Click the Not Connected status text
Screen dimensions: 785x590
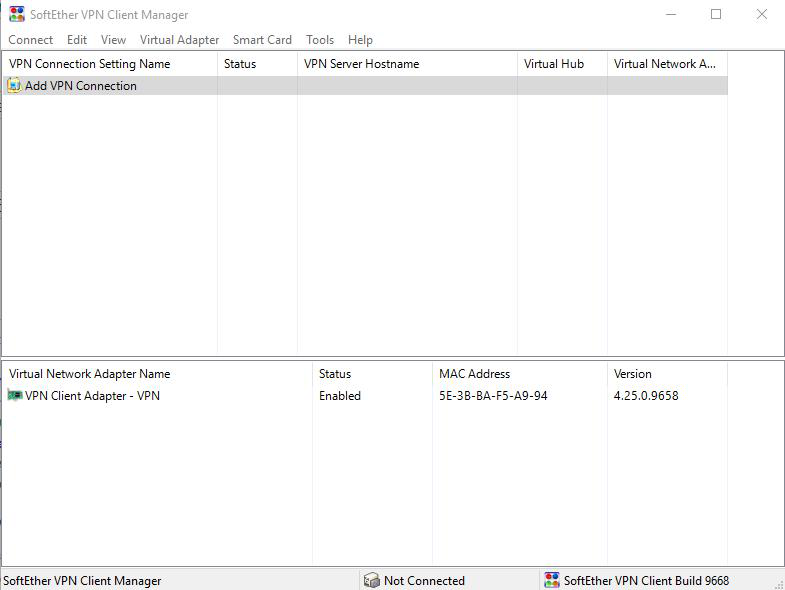pyautogui.click(x=424, y=580)
